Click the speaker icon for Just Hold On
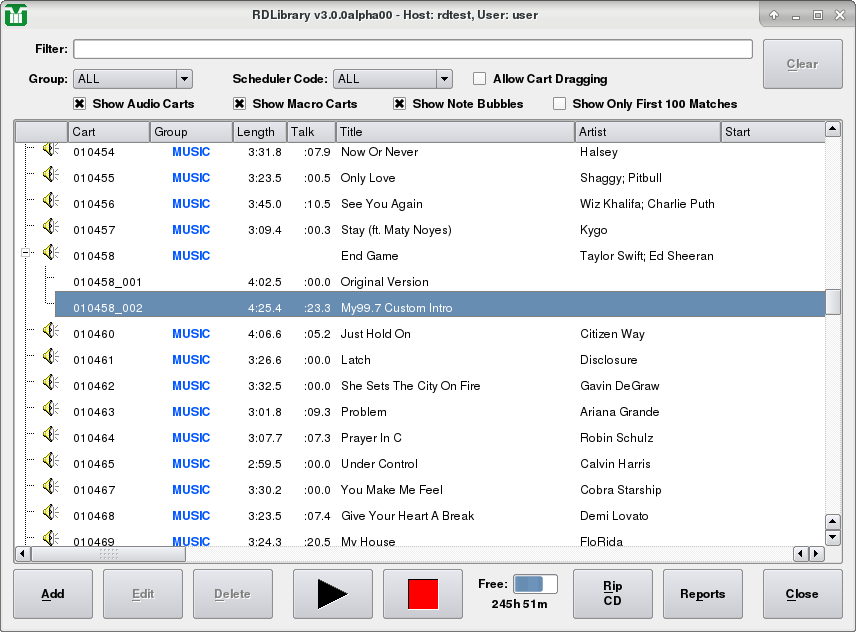Screen dimensions: 856x632 click(x=50, y=332)
